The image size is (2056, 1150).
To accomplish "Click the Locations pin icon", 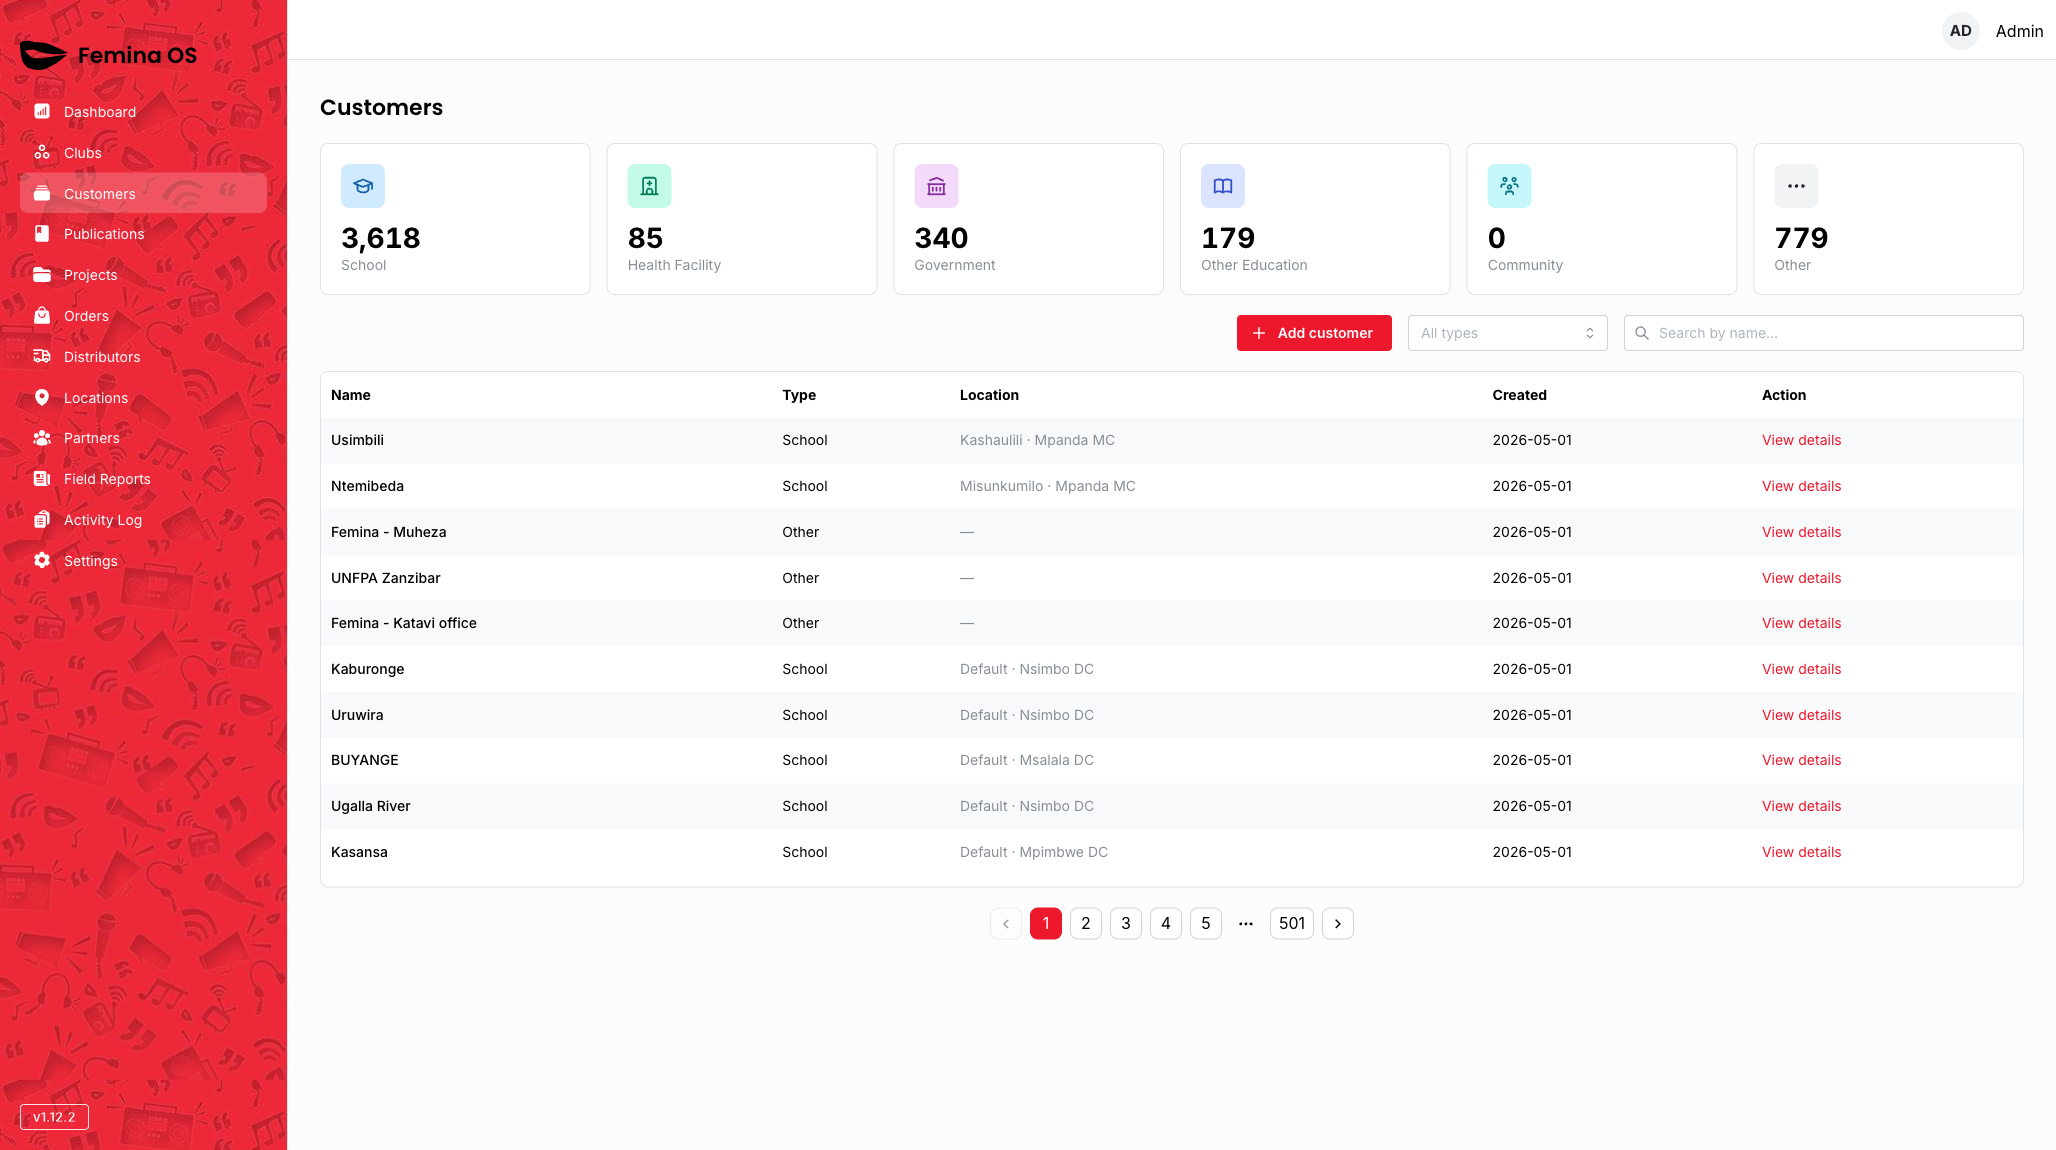I will pyautogui.click(x=42, y=397).
